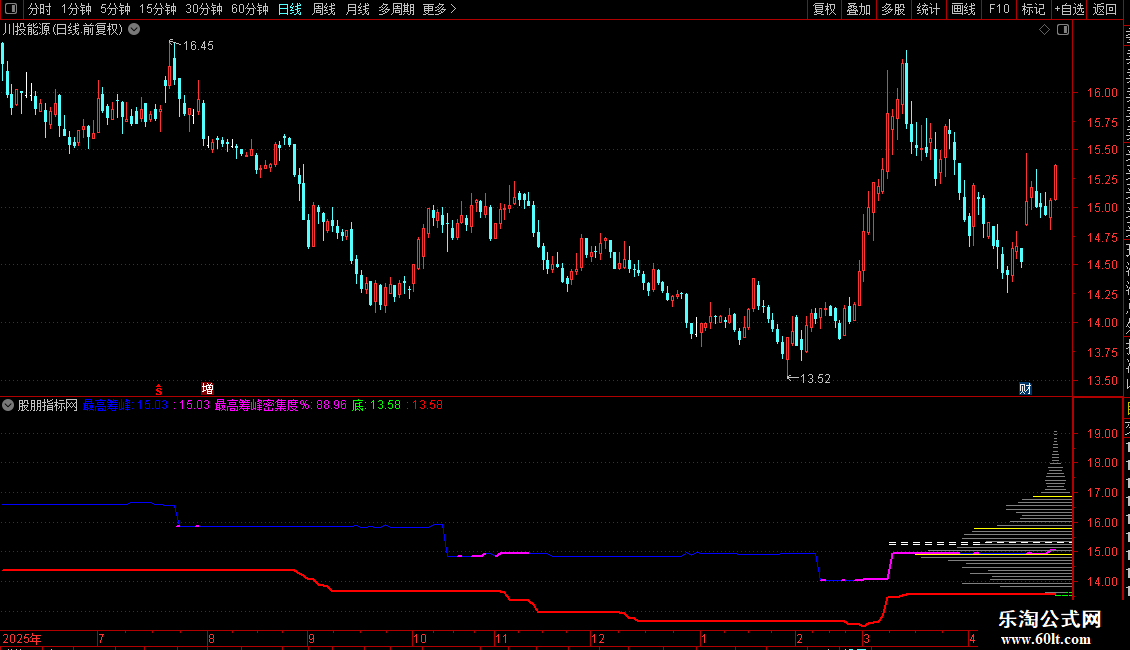Open the 画线 drawing tools

(x=964, y=9)
